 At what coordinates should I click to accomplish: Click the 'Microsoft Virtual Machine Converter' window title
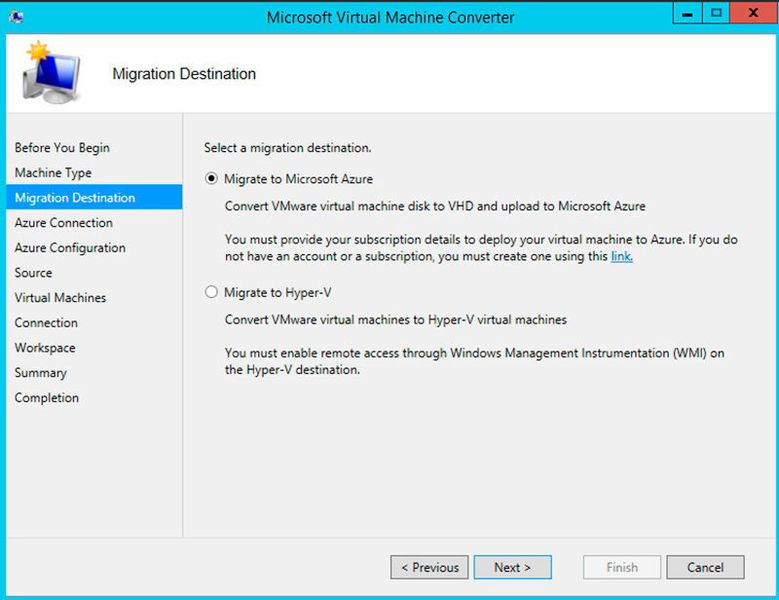click(x=390, y=17)
